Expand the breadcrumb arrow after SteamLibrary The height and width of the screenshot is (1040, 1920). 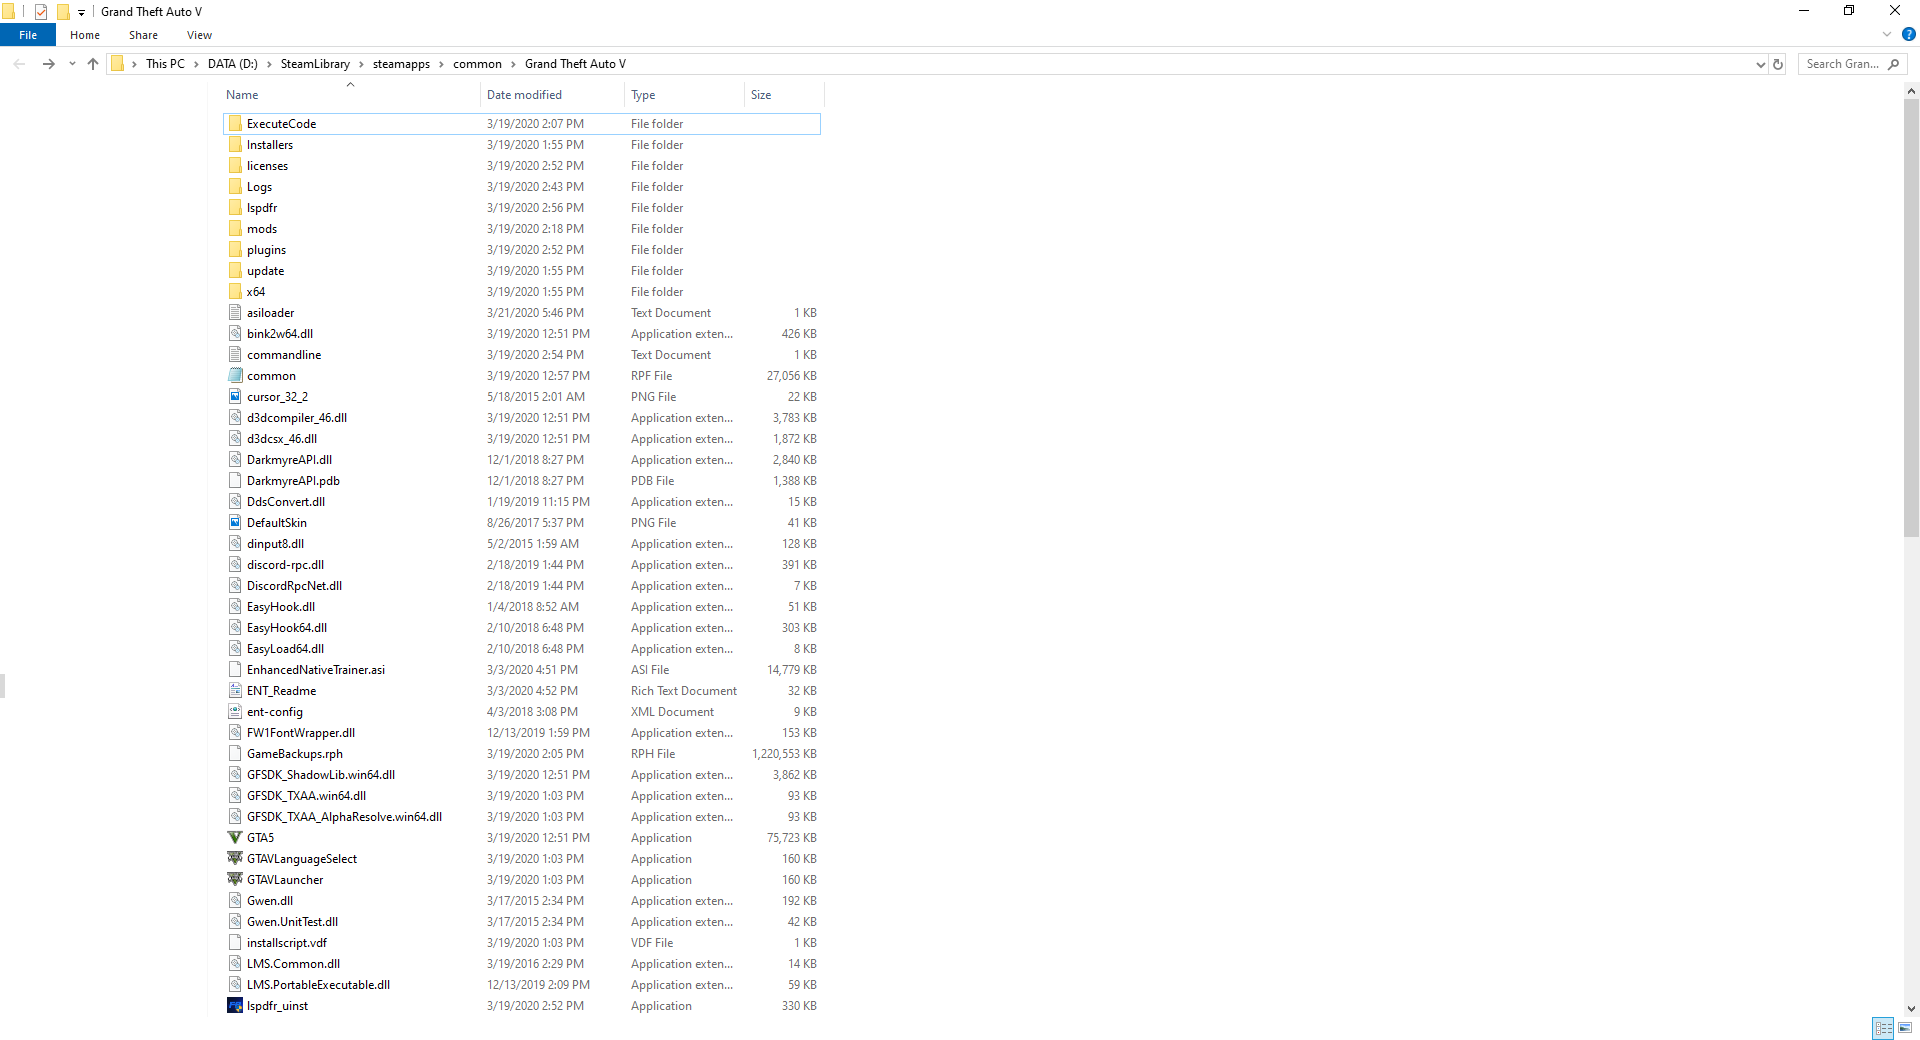361,64
